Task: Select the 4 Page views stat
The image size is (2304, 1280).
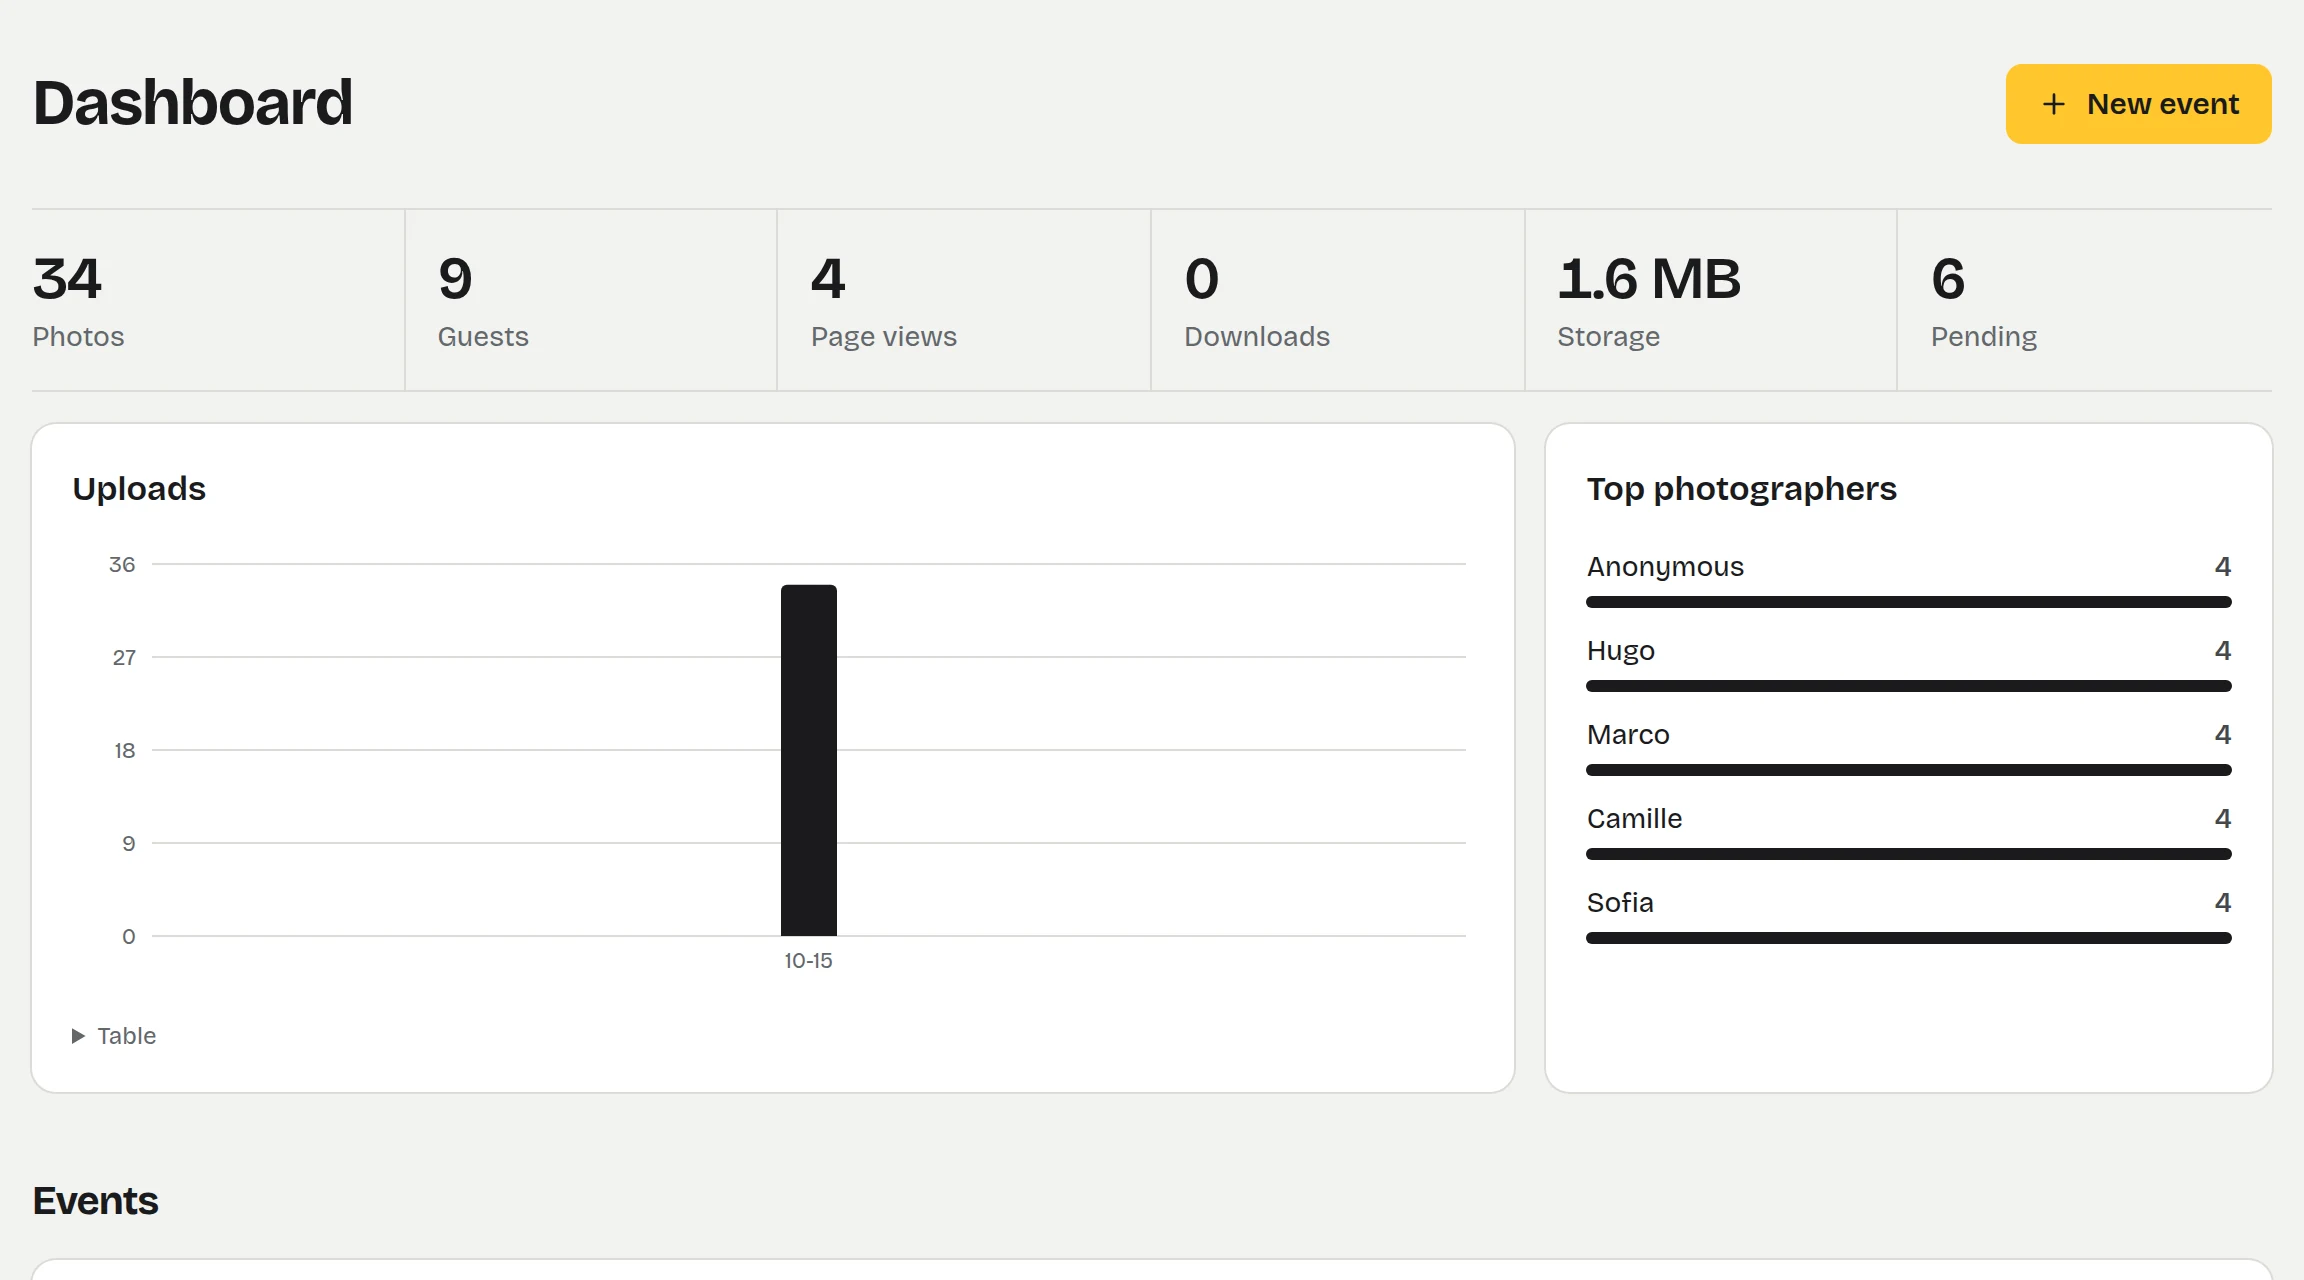Action: pos(964,300)
